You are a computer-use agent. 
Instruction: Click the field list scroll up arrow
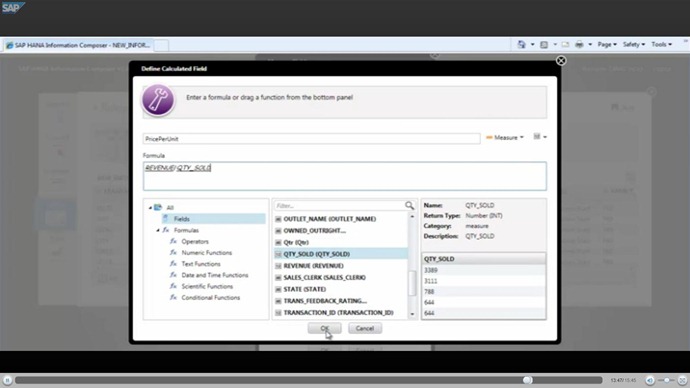tap(412, 216)
